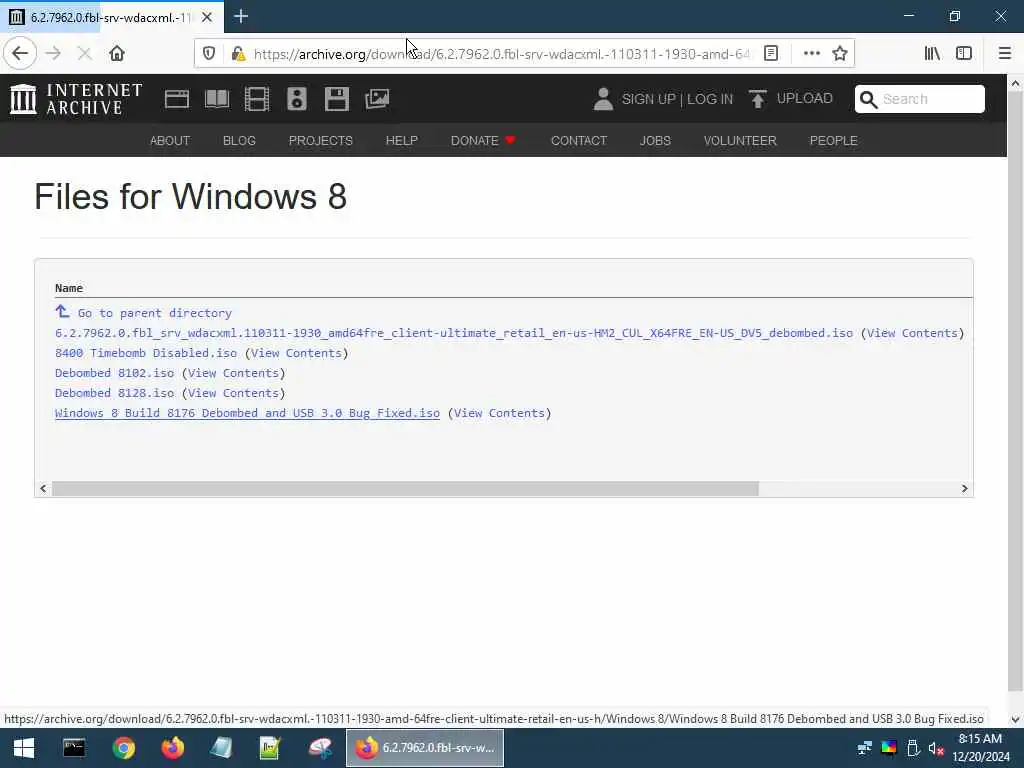The image size is (1024, 768).
Task: Open the HELP menu item
Action: (402, 140)
